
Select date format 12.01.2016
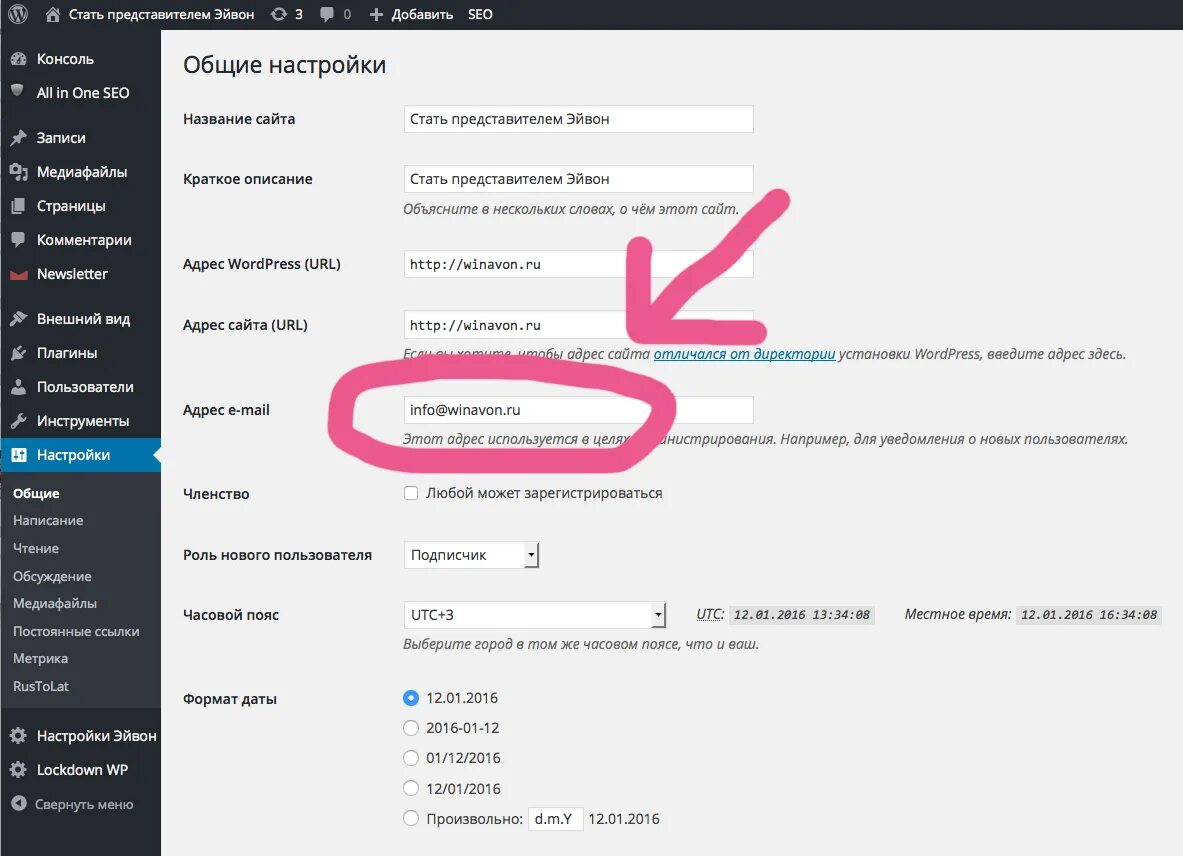pyautogui.click(x=410, y=698)
